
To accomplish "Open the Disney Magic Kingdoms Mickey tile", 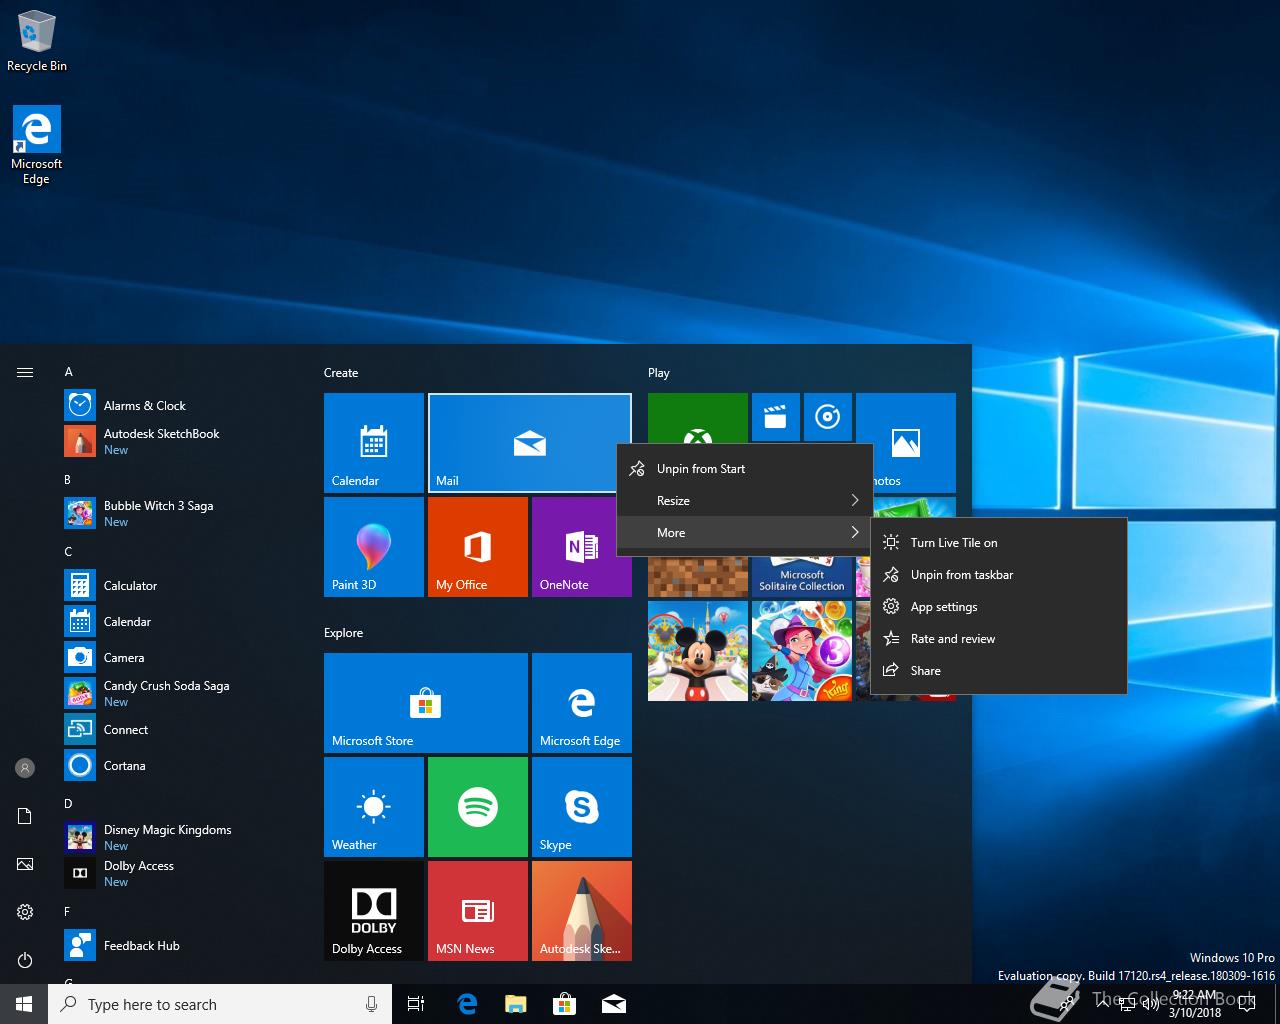I will click(698, 651).
